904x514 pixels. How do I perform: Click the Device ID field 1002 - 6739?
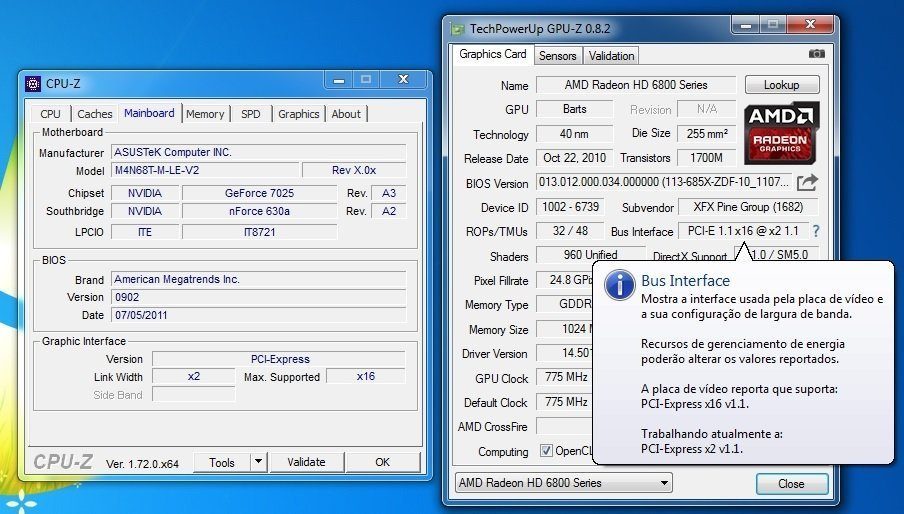click(x=571, y=207)
